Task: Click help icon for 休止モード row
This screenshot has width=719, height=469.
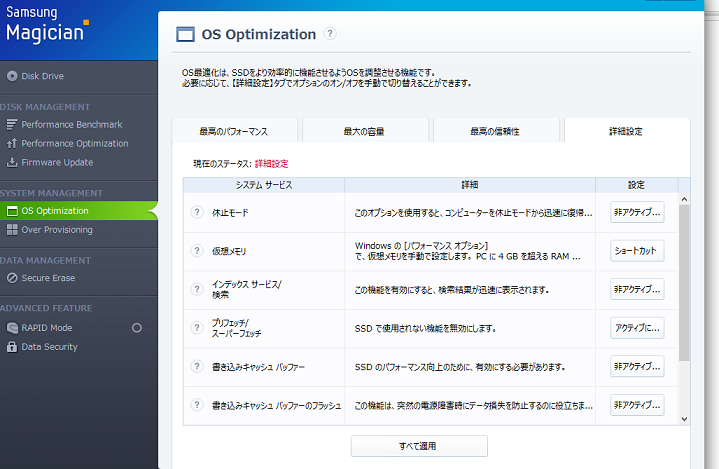Action: 197,212
